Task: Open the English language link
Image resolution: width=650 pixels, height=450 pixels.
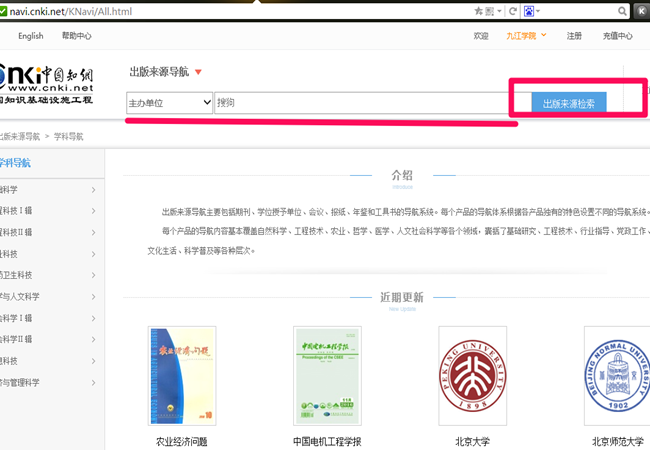Action: coord(31,36)
